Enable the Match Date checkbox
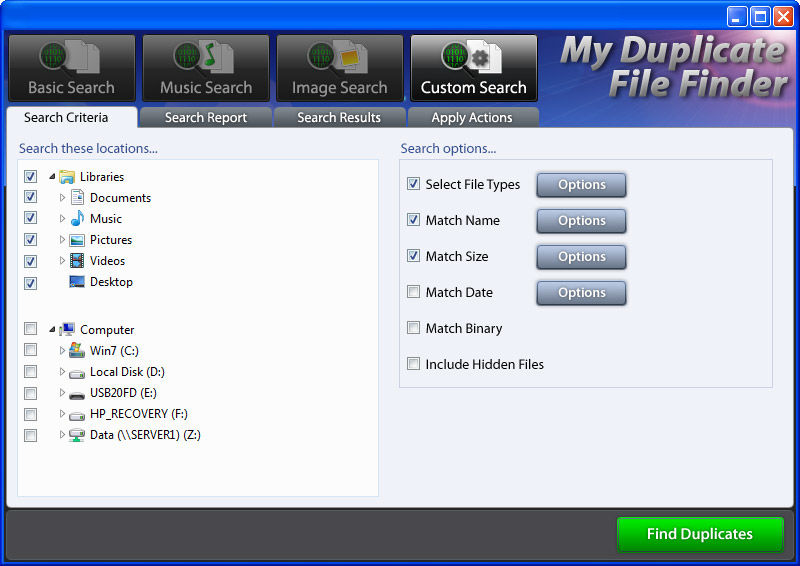The height and width of the screenshot is (566, 800). 413,291
